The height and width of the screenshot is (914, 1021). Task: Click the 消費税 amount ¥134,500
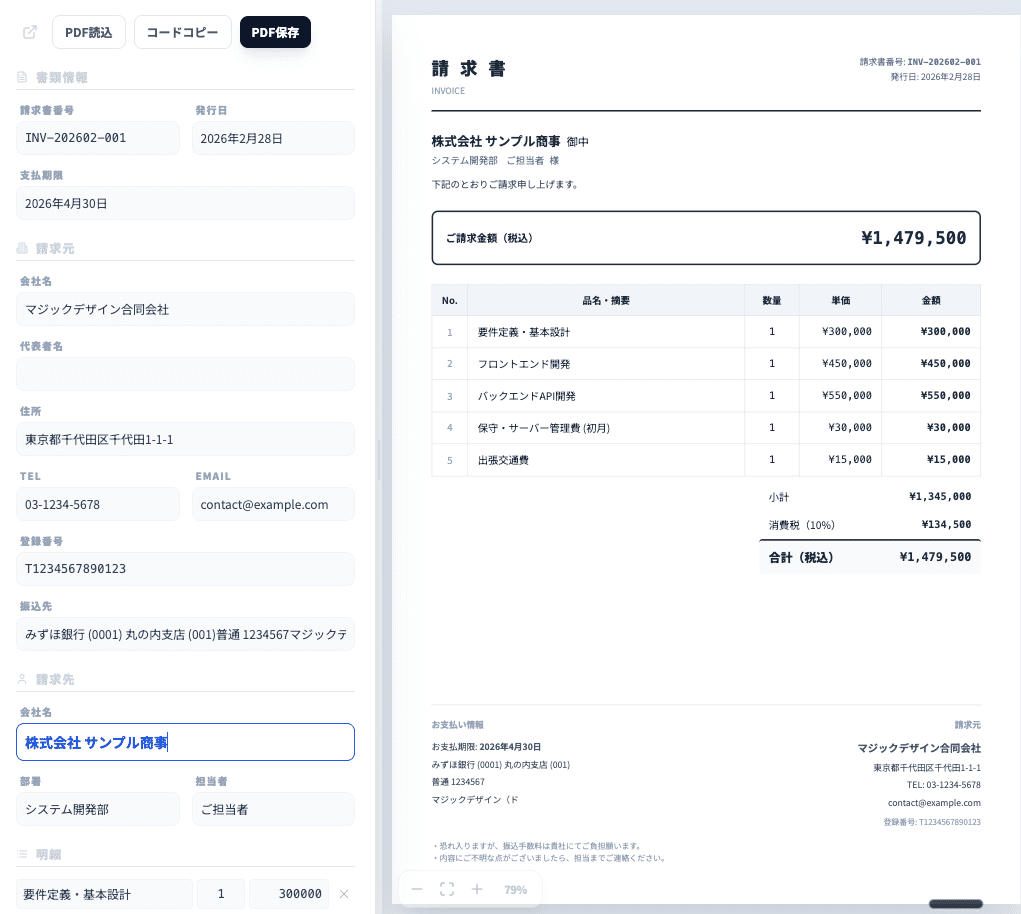[946, 524]
